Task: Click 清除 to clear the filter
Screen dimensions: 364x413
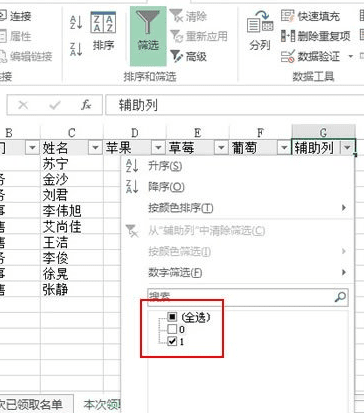Action: coord(189,16)
